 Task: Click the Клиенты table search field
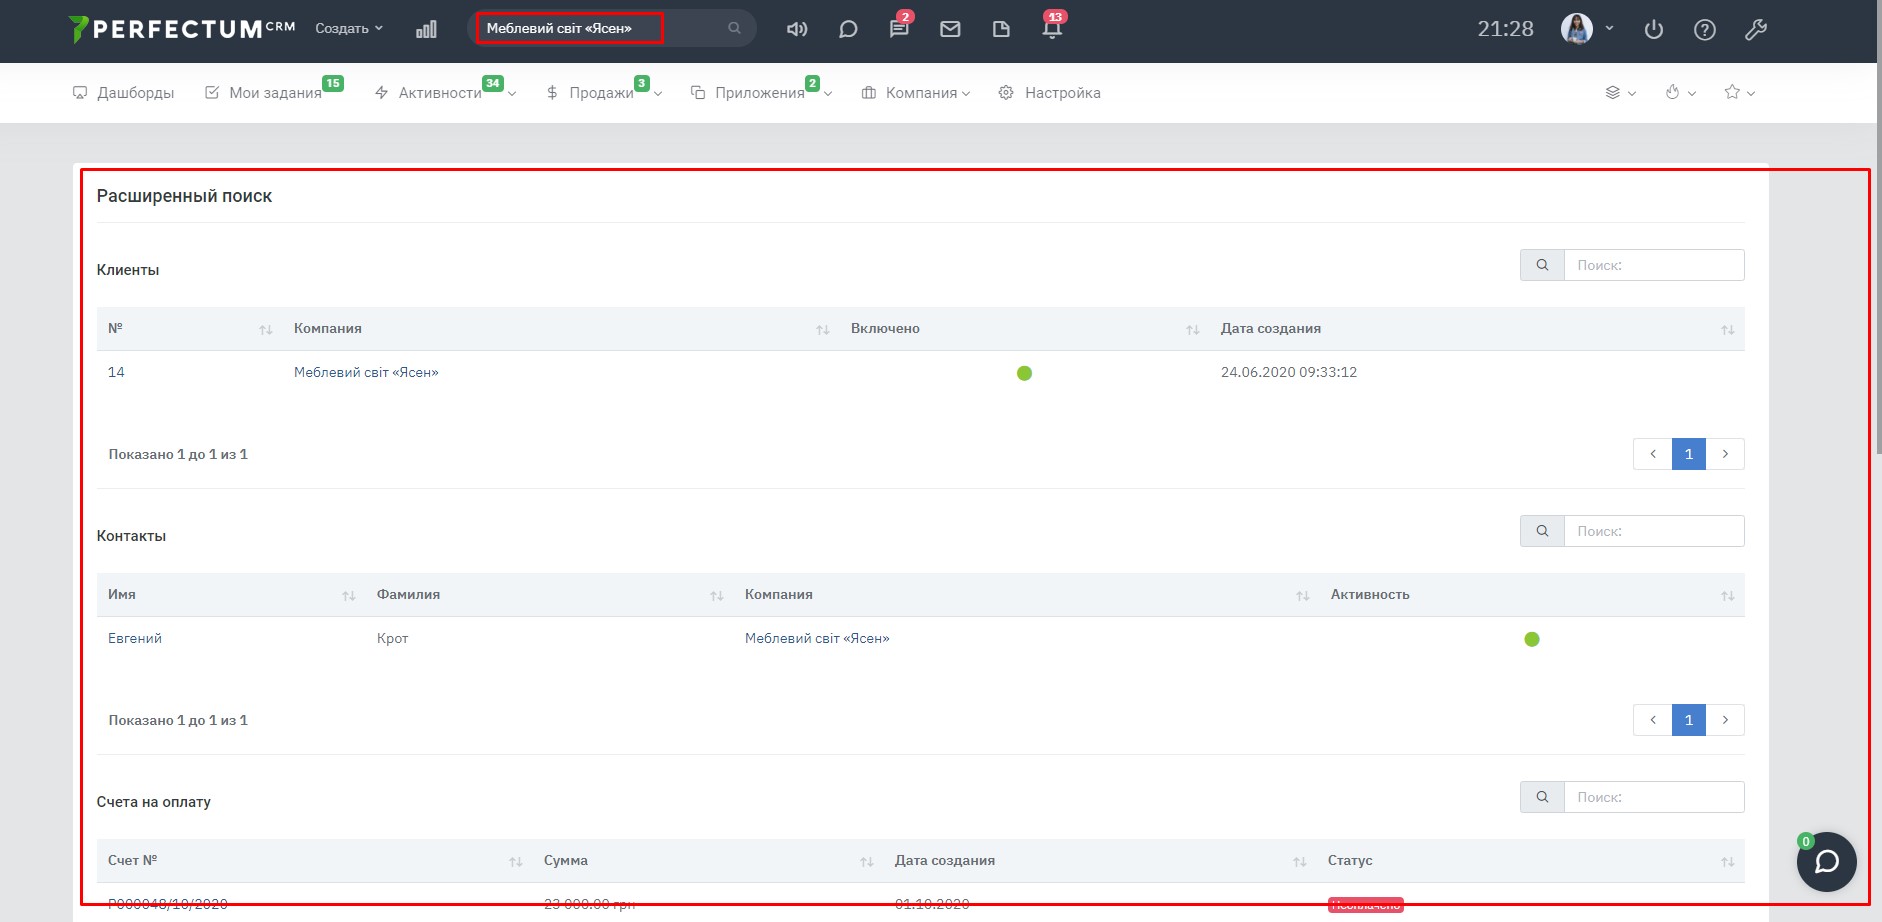pos(1653,265)
